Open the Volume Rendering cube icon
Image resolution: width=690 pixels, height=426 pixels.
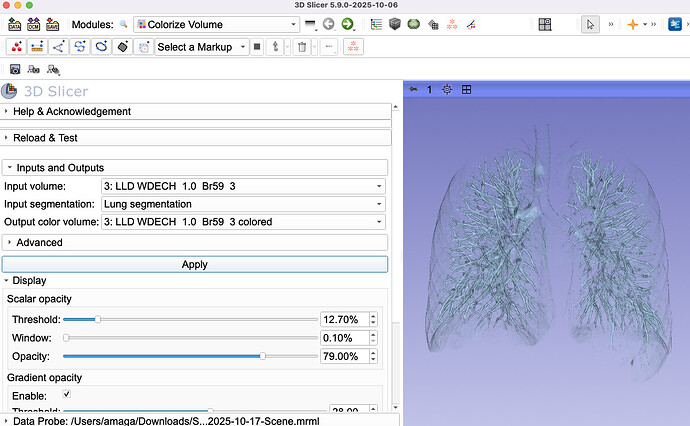click(395, 24)
